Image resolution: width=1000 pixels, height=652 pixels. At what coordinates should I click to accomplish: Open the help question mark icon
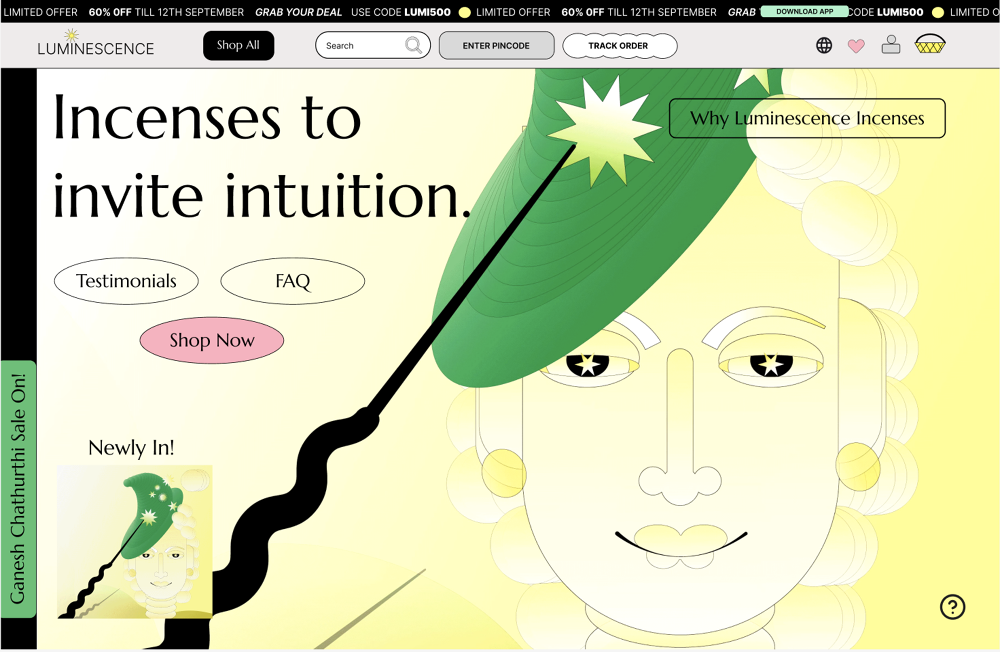coord(952,607)
